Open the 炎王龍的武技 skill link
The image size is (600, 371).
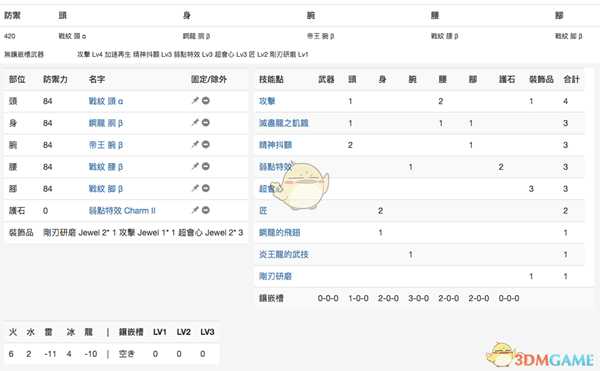284,254
